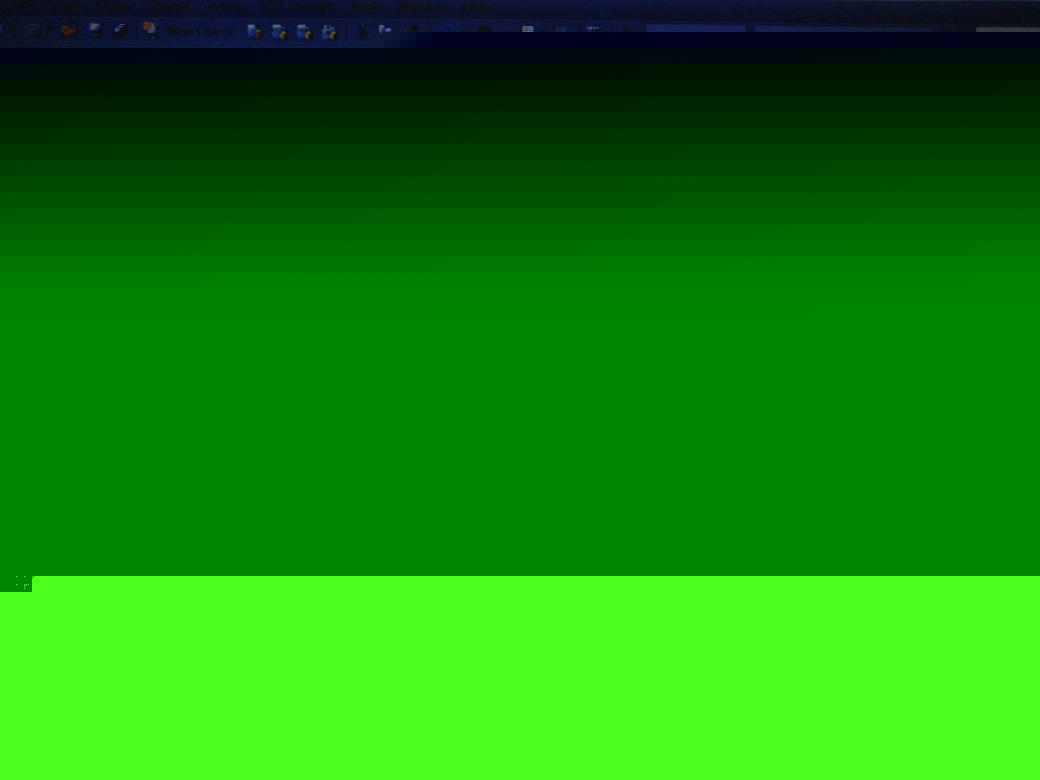
Task: Open the Debug menu
Action: [x=224, y=6]
